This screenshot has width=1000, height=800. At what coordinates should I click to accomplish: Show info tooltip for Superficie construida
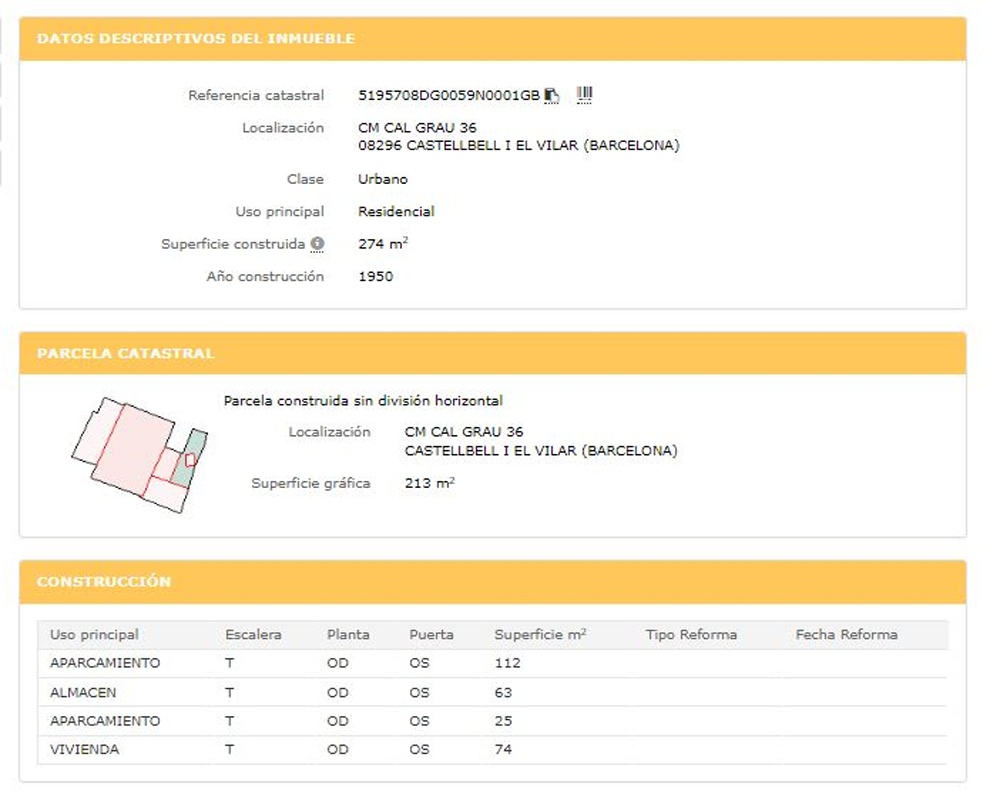[x=317, y=244]
